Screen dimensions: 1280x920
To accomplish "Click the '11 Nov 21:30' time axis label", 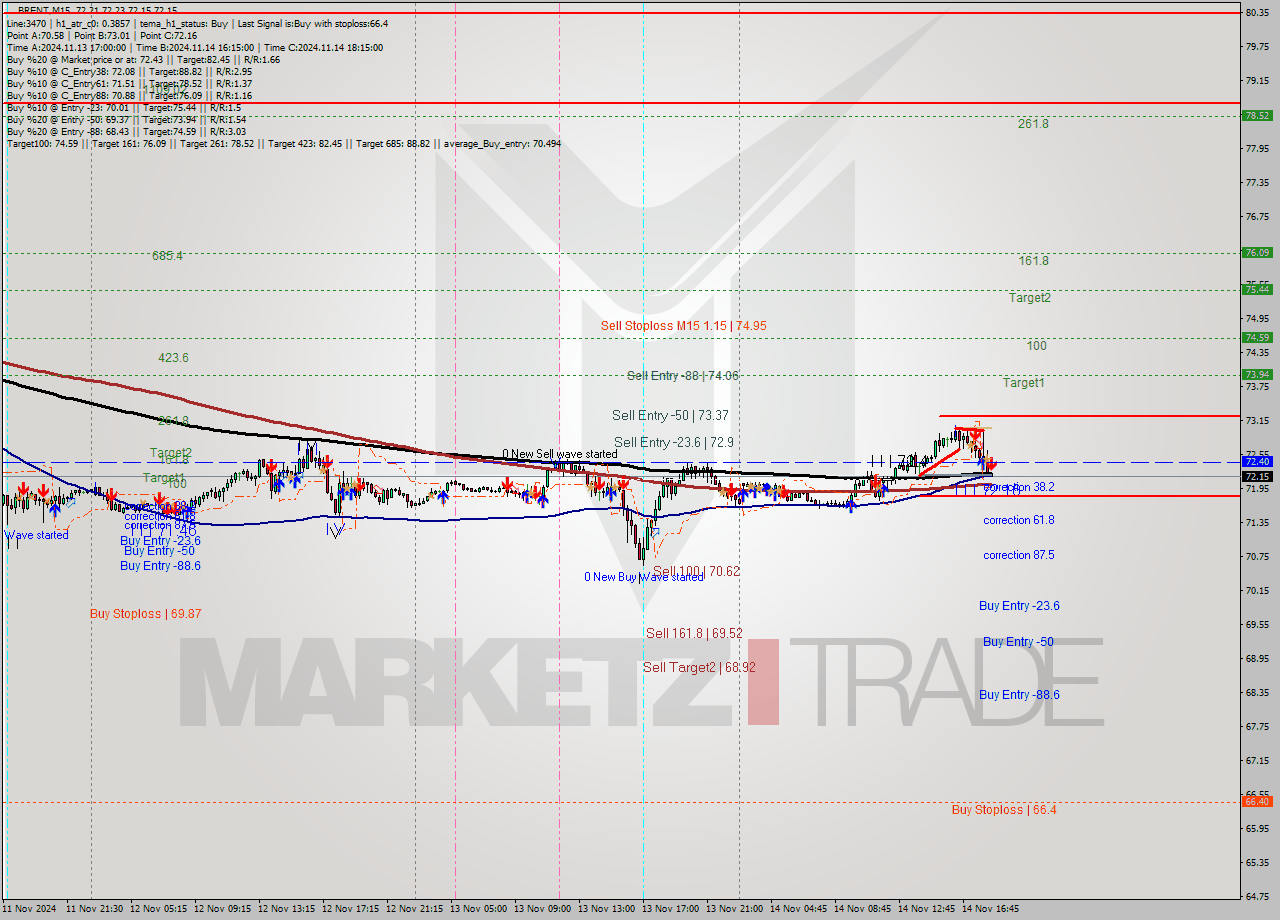I will (x=95, y=909).
